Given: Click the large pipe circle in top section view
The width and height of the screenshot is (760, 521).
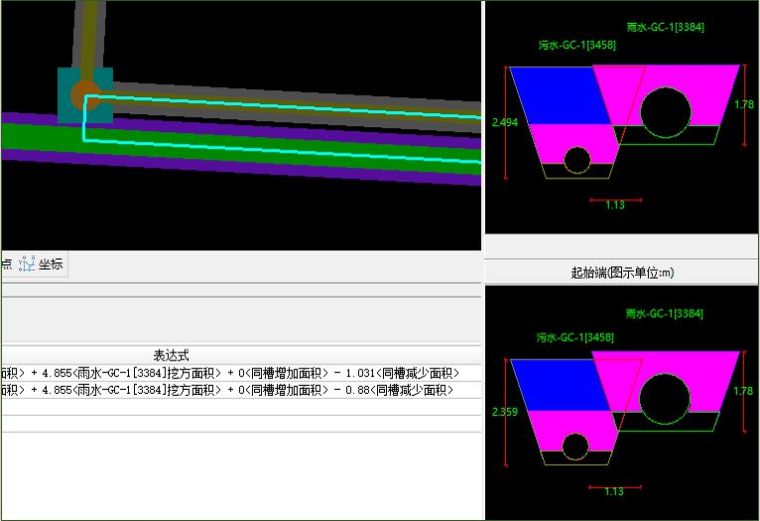Looking at the screenshot, I should coord(665,112).
